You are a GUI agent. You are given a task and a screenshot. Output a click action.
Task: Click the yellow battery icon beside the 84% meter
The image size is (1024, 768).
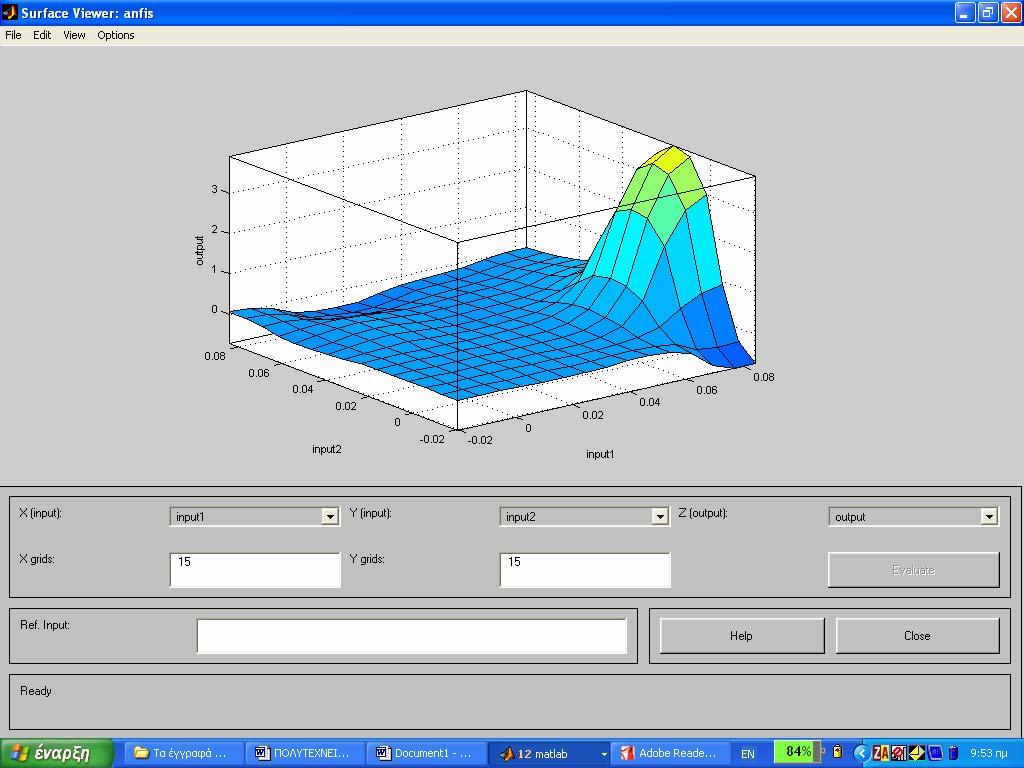(x=838, y=752)
